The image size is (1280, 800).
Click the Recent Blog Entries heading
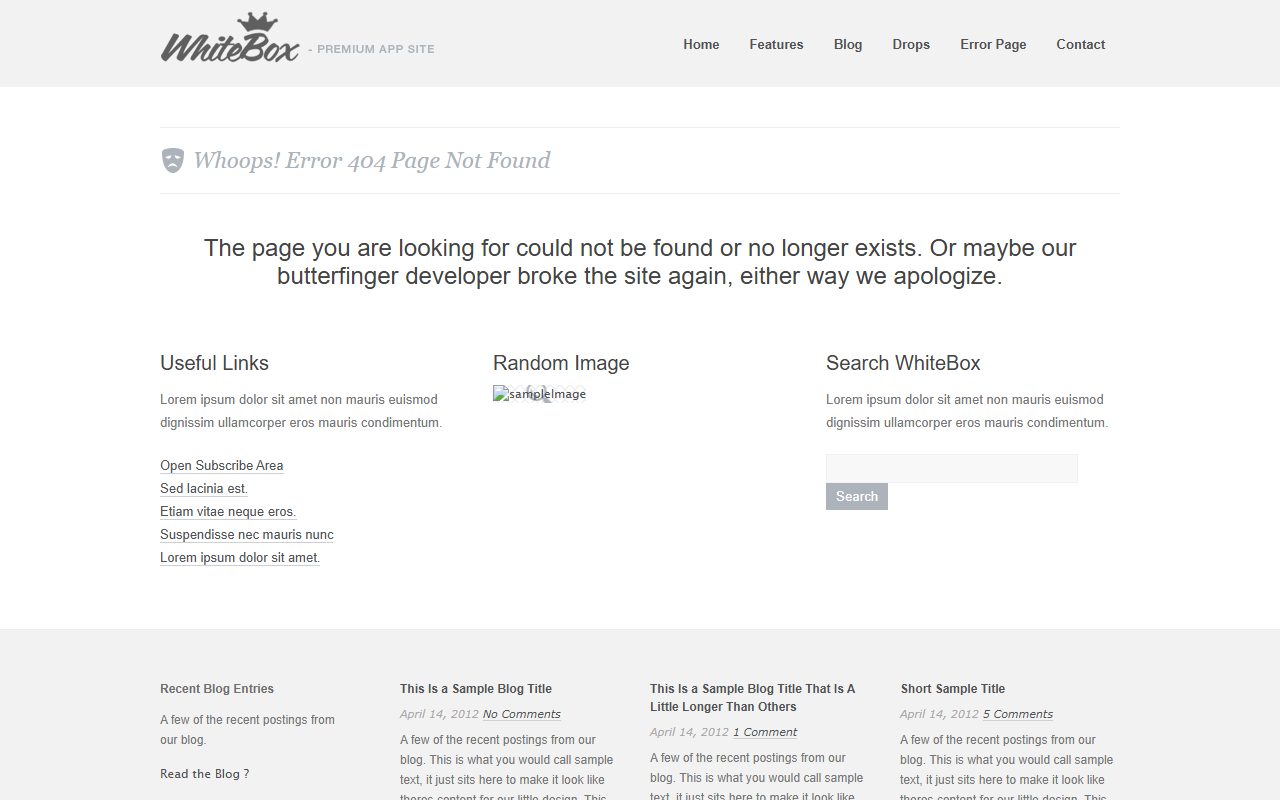217,688
